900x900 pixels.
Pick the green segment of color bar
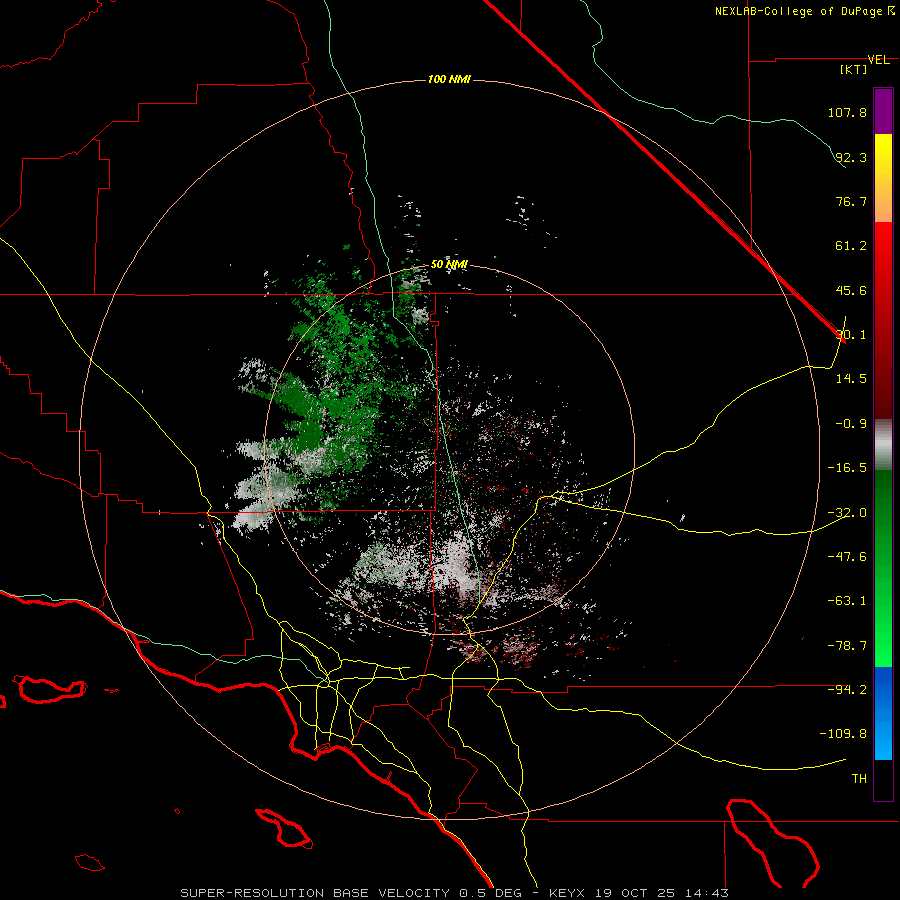point(883,568)
